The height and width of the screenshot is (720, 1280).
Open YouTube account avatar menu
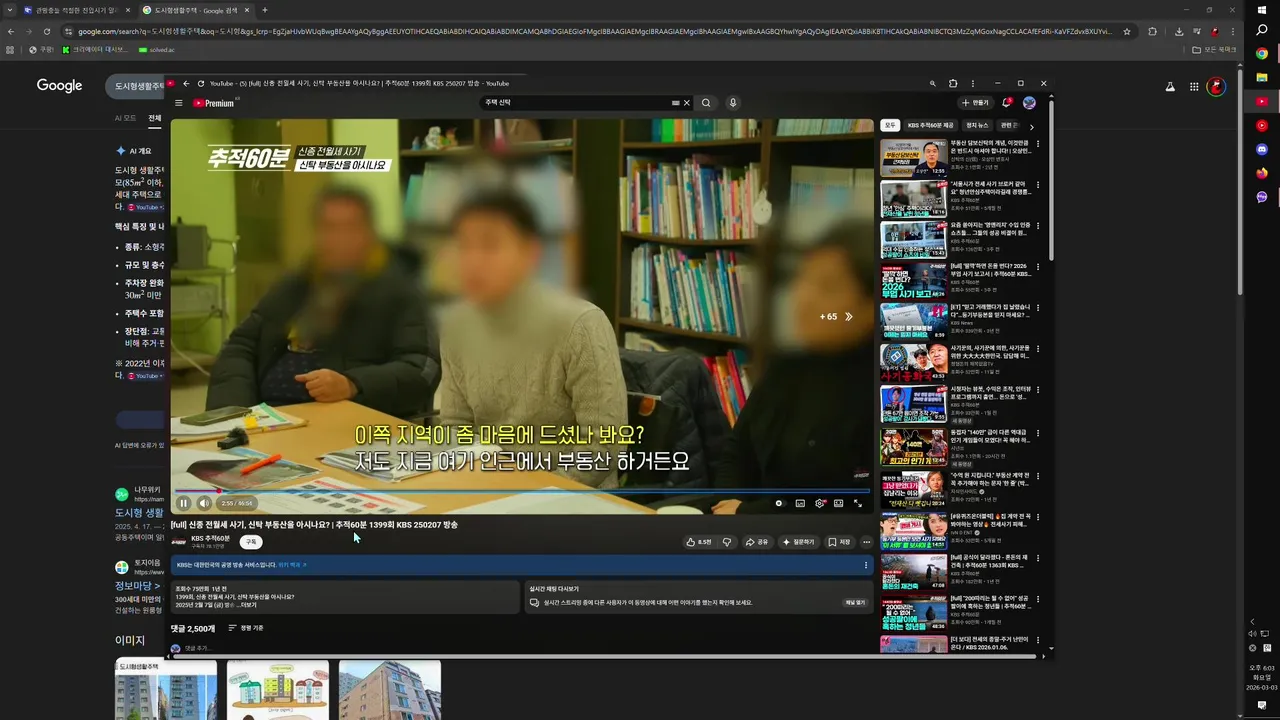click(x=1029, y=103)
